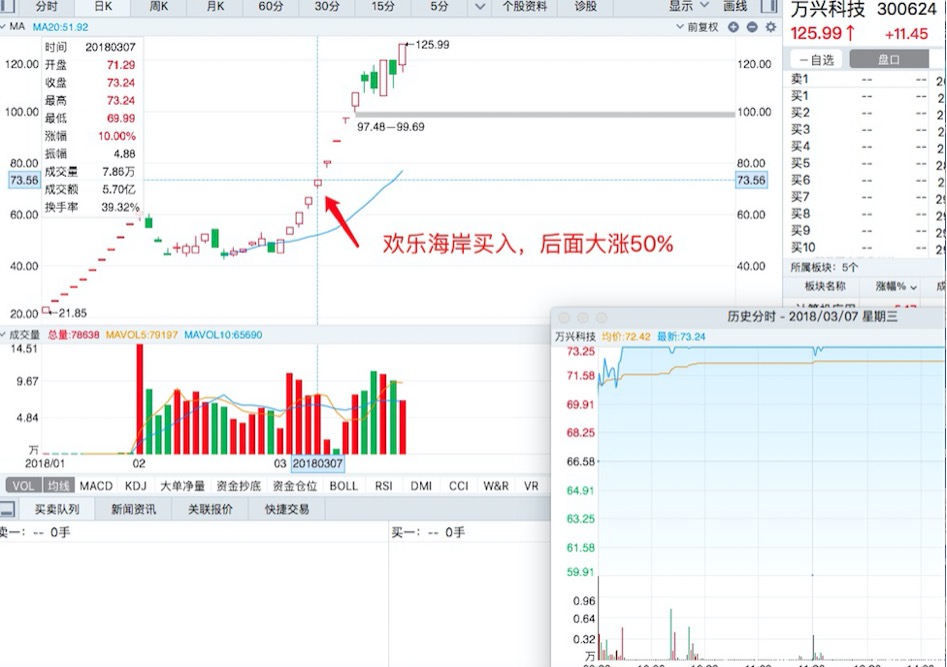Click left sidebar panel toggle icon
947x667 pixels.
pyautogui.click(x=9, y=6)
